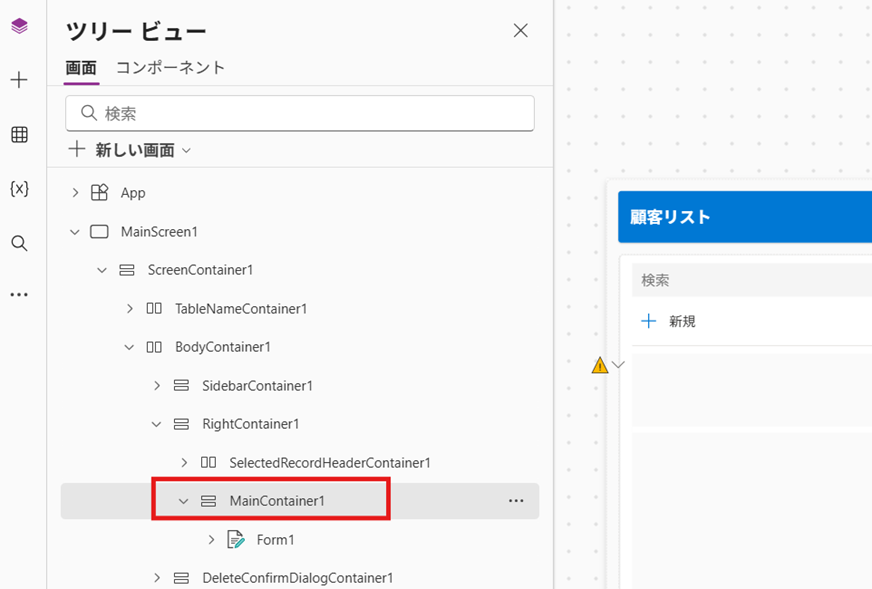The height and width of the screenshot is (589, 872).
Task: Click the 新規 button in canvas
Action: (x=669, y=321)
